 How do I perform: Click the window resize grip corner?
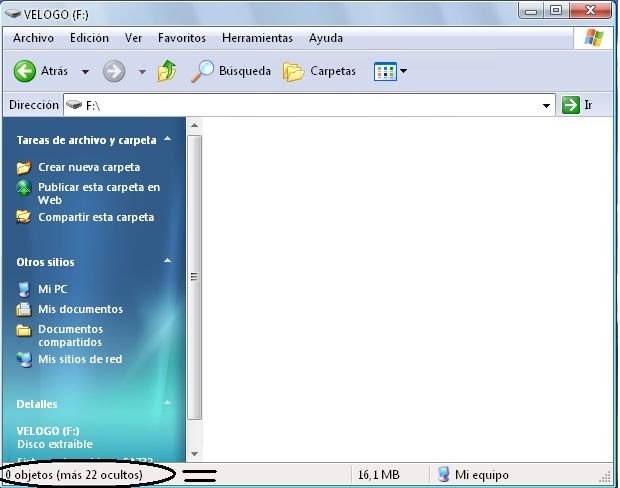tap(605, 477)
